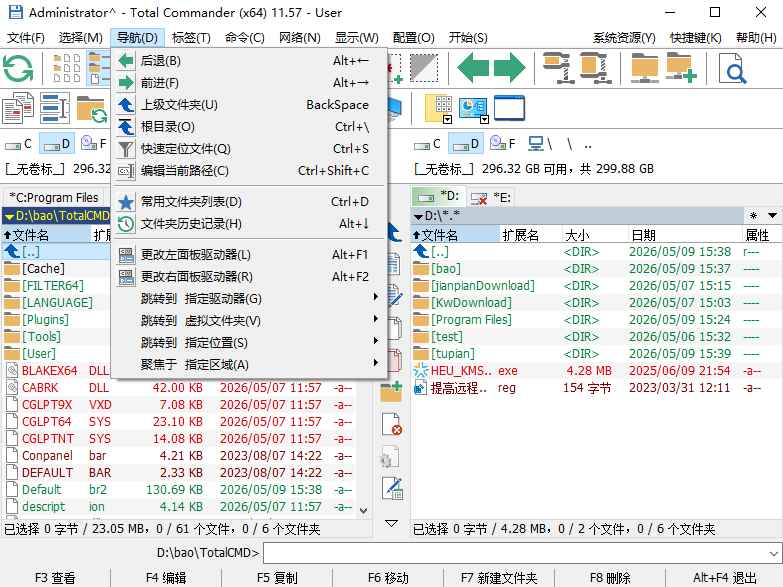
Task: Switch to the *E: tab in right panel
Action: [491, 198]
